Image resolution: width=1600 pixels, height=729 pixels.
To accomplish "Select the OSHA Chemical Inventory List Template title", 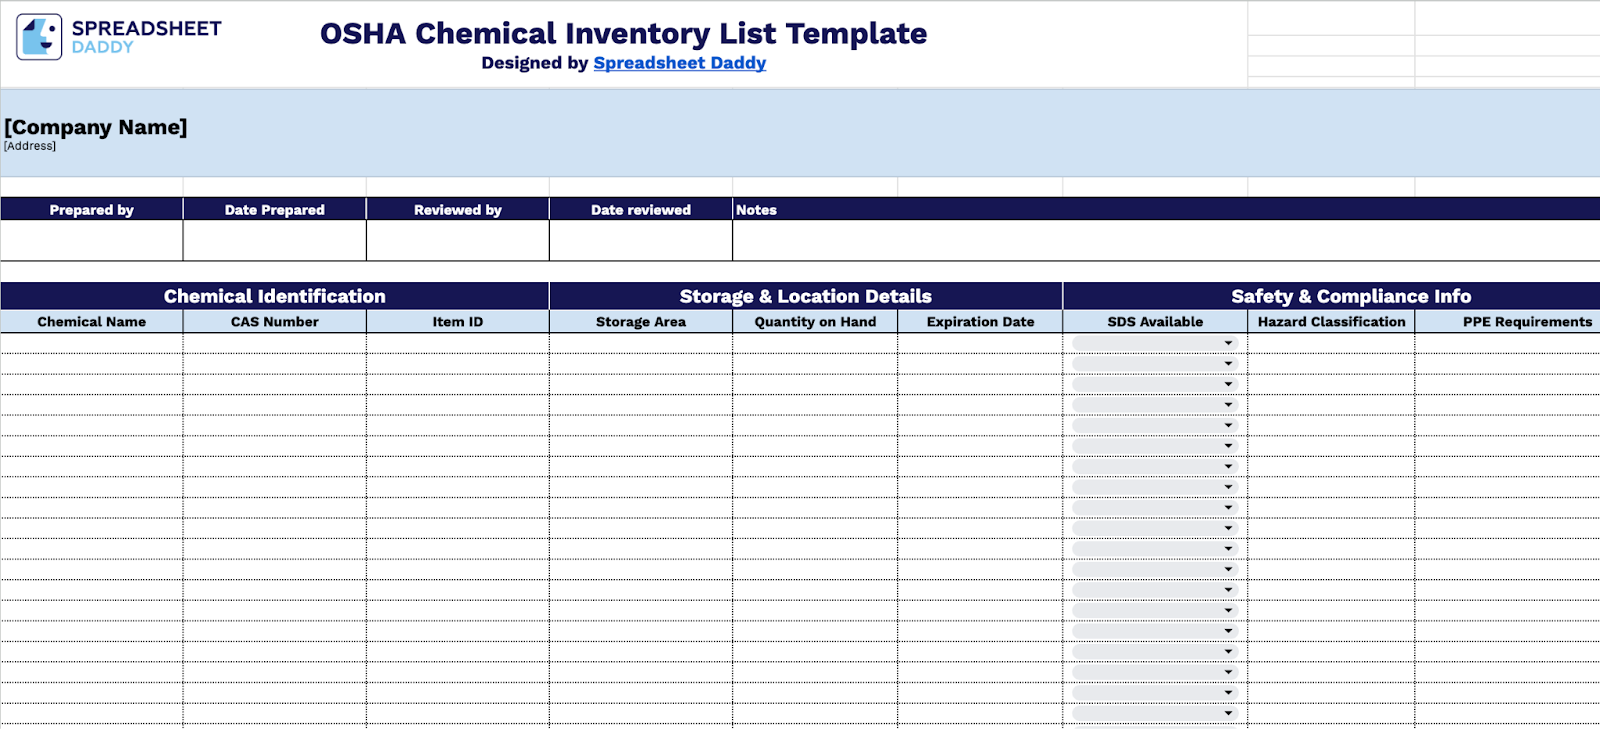I will tap(623, 34).
